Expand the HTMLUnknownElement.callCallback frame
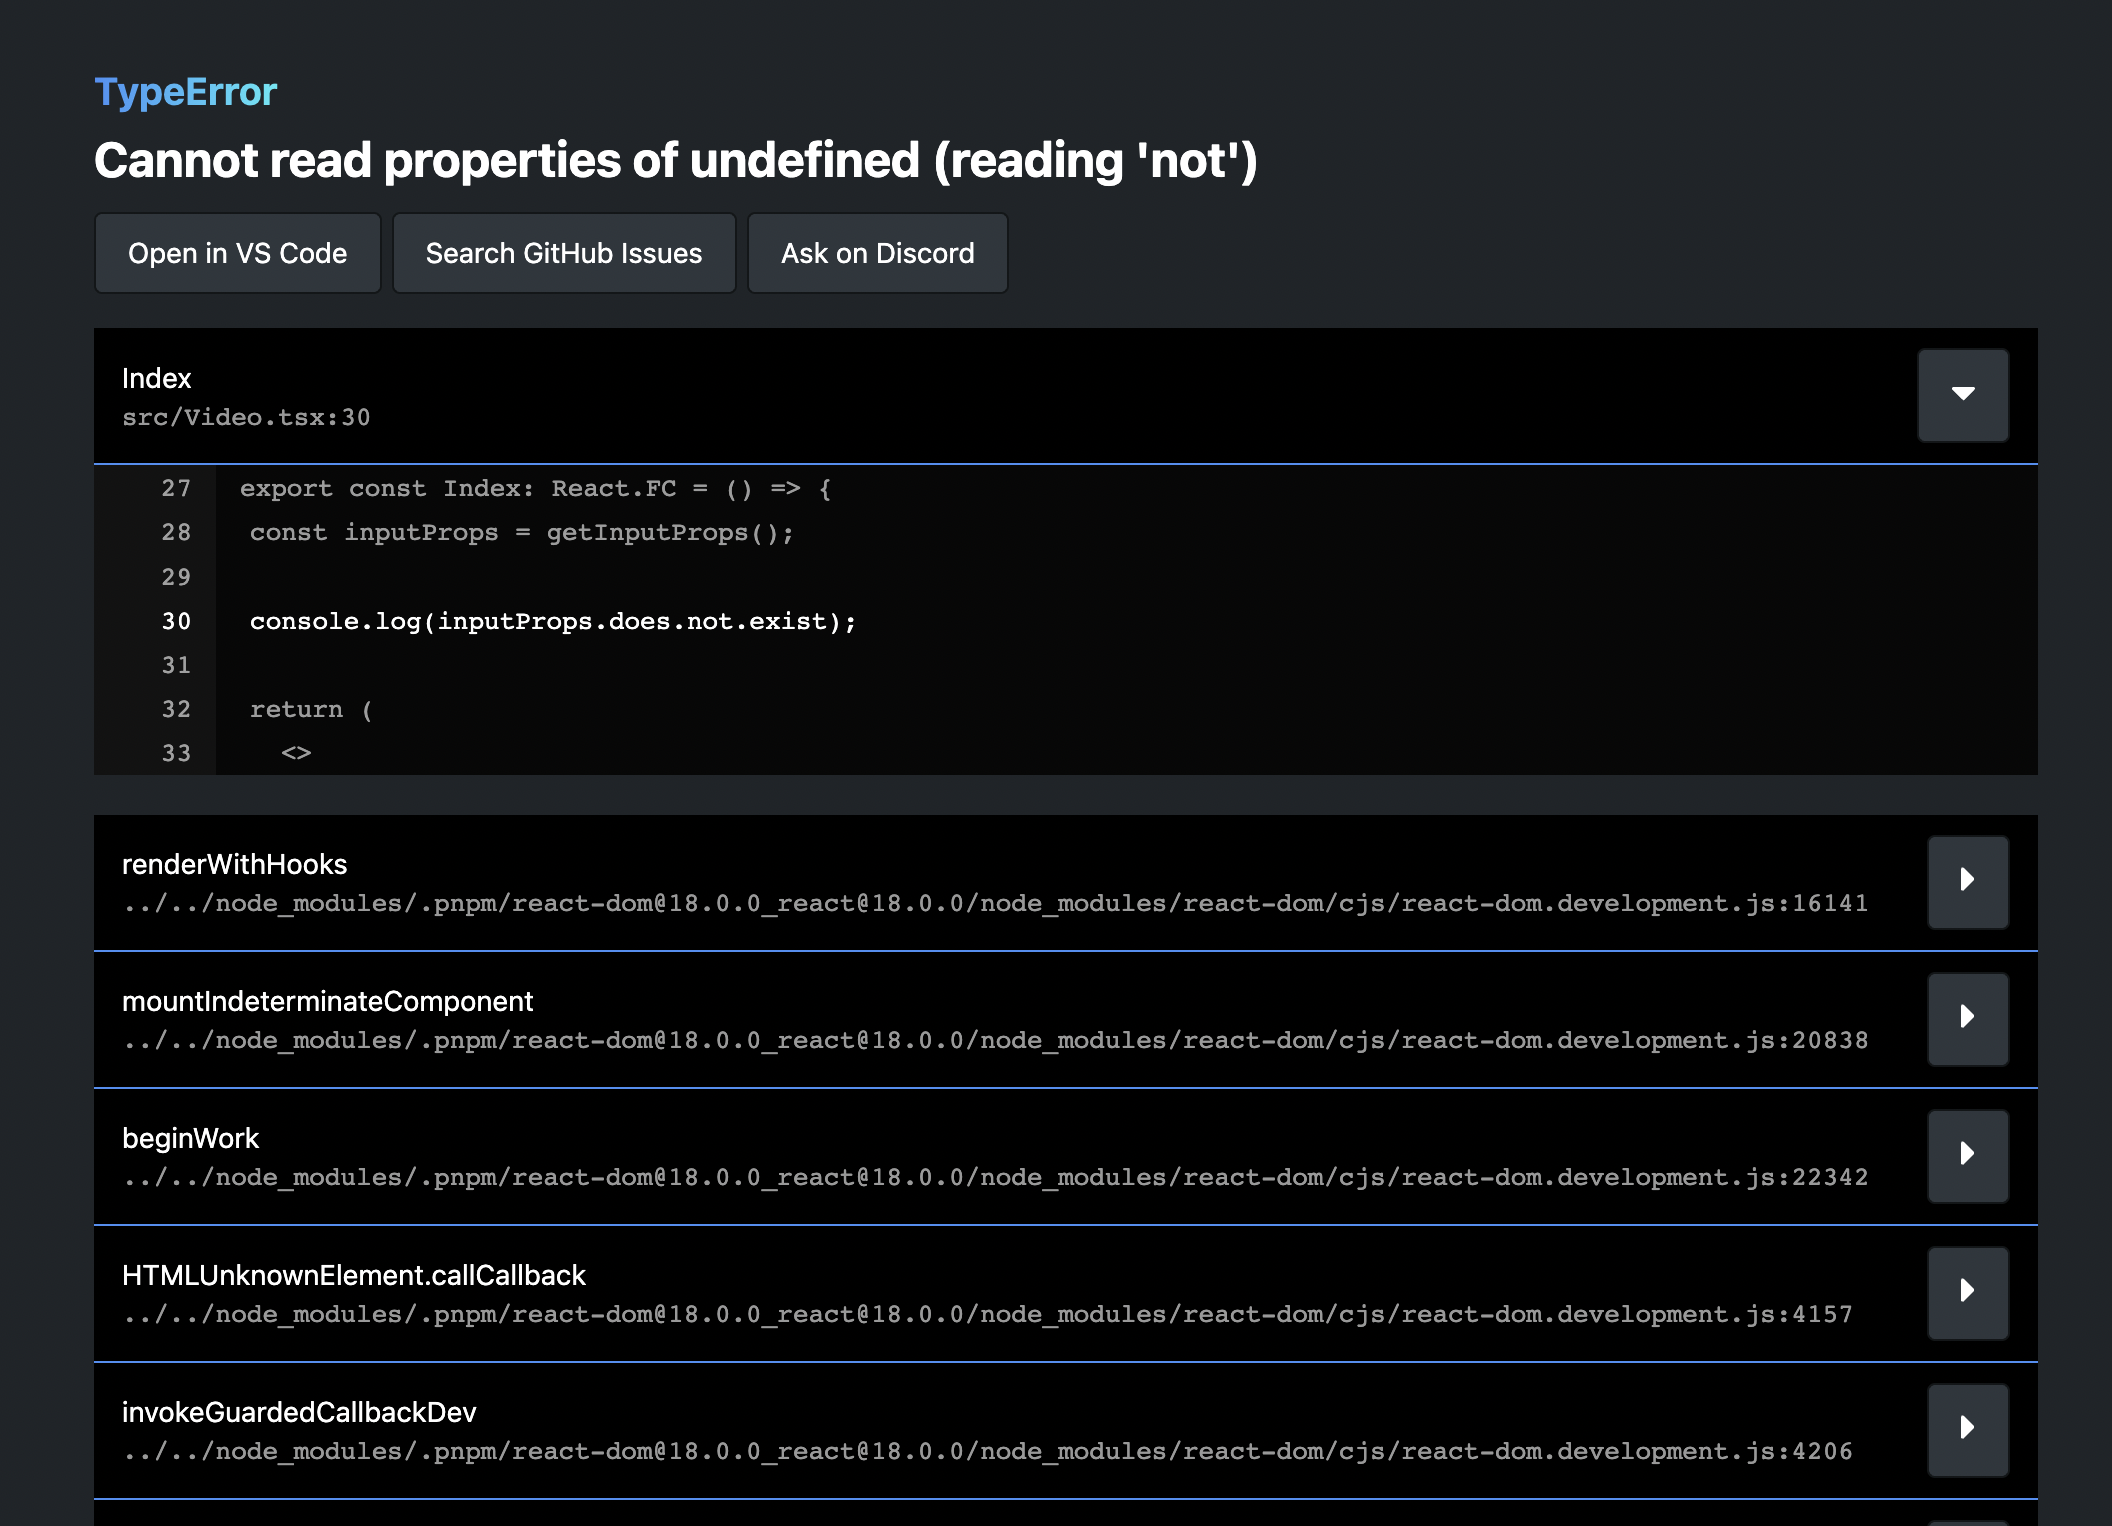The width and height of the screenshot is (2112, 1526). click(1967, 1292)
